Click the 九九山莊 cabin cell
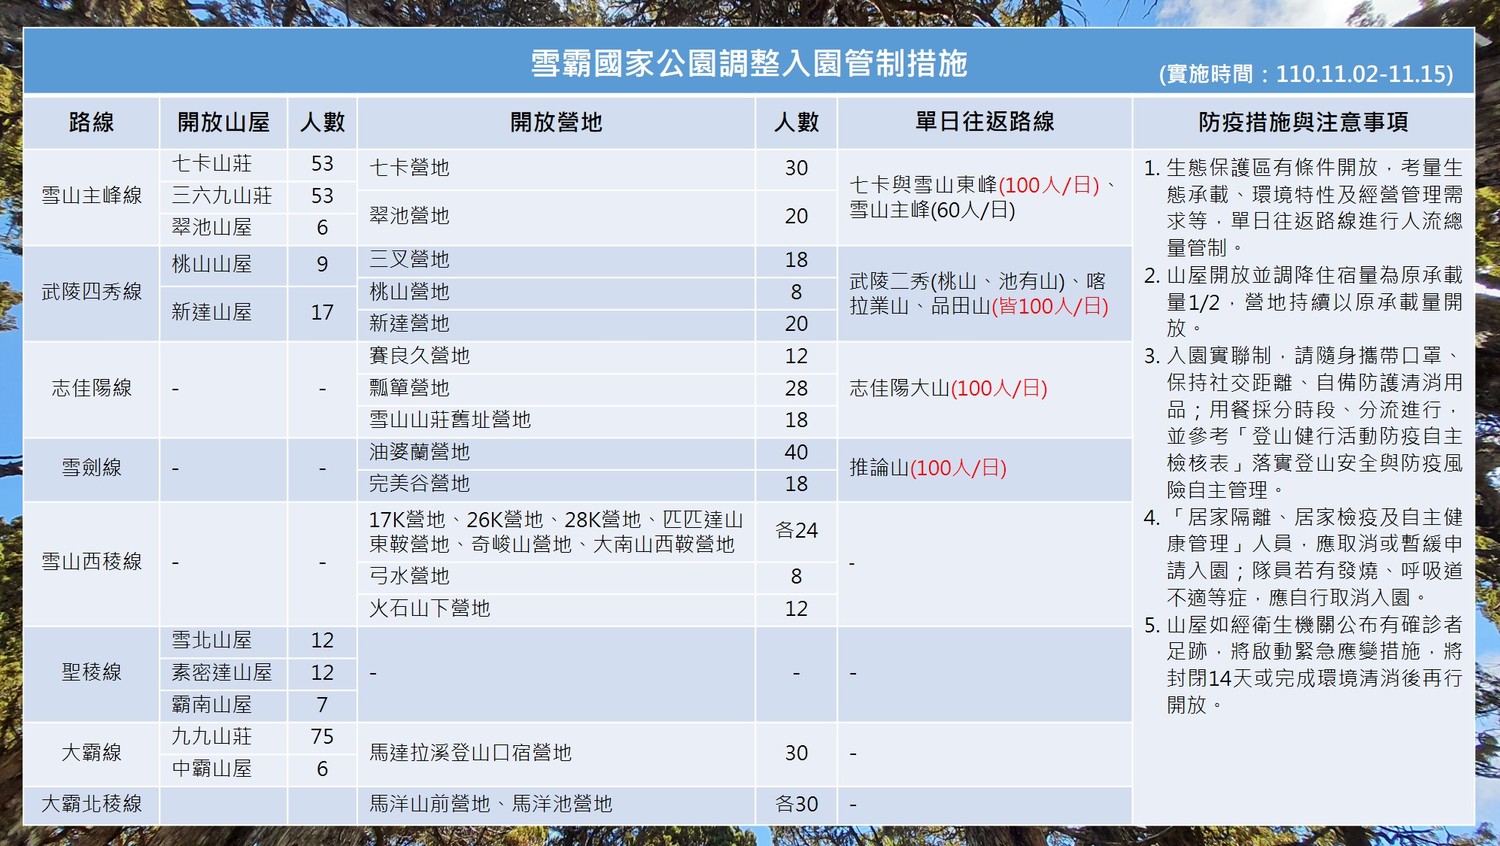The width and height of the screenshot is (1500, 846). (x=223, y=737)
